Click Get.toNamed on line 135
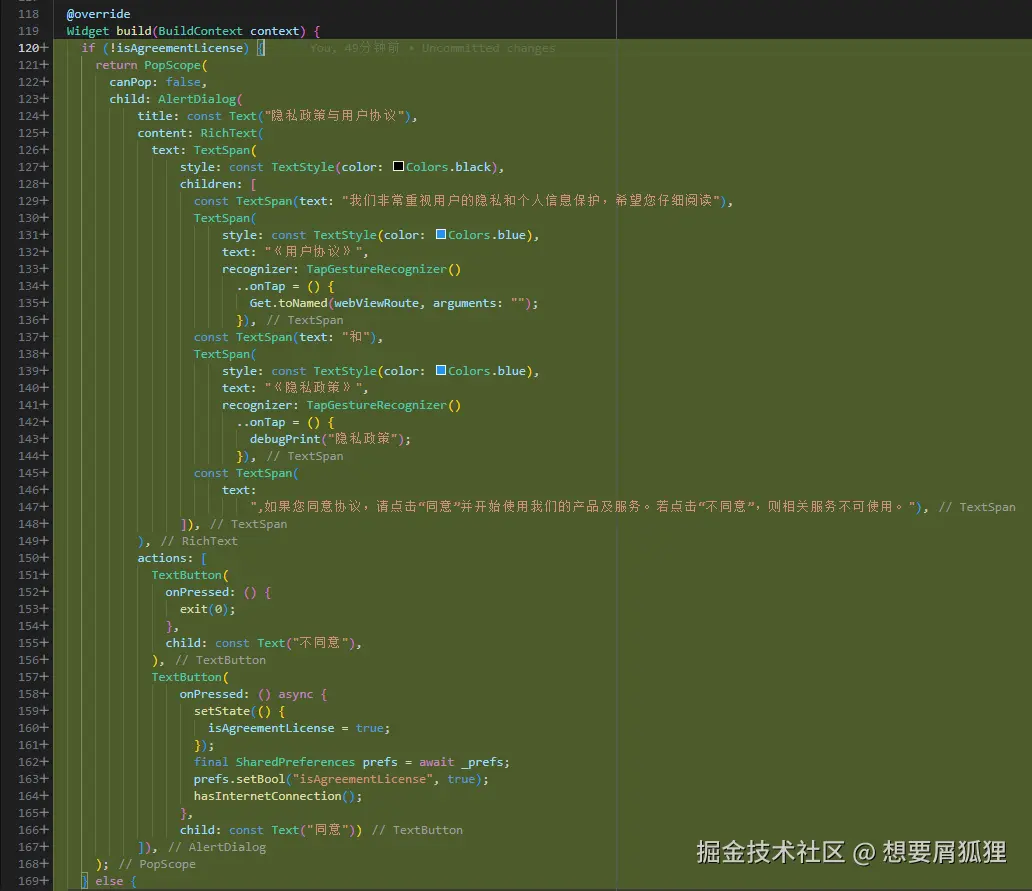Image resolution: width=1032 pixels, height=891 pixels. coord(288,303)
